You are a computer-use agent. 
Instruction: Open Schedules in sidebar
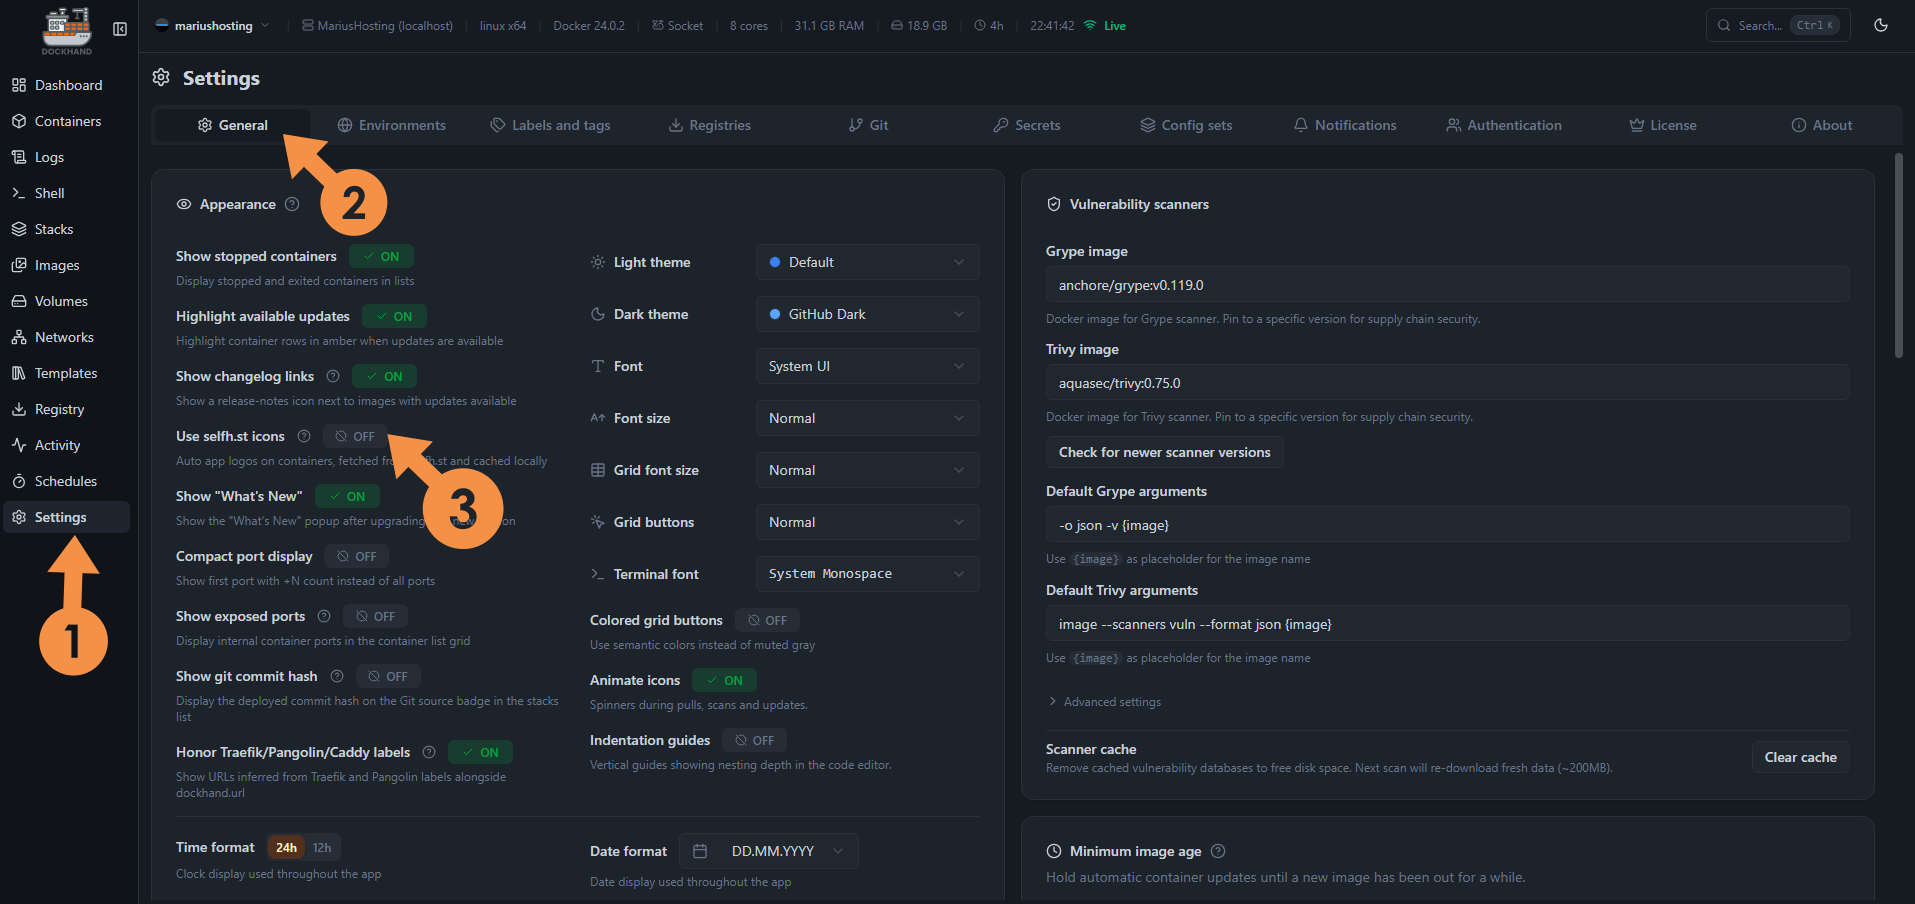(x=66, y=481)
